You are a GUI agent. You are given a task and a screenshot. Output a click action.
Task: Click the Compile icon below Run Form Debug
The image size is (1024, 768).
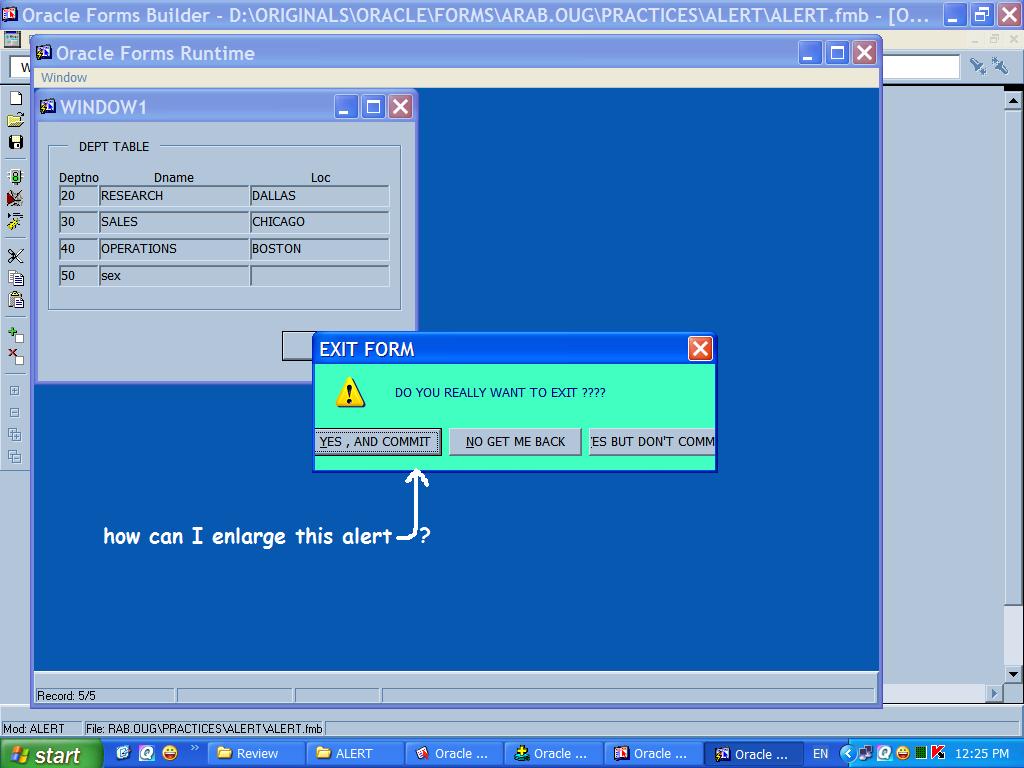(x=16, y=221)
